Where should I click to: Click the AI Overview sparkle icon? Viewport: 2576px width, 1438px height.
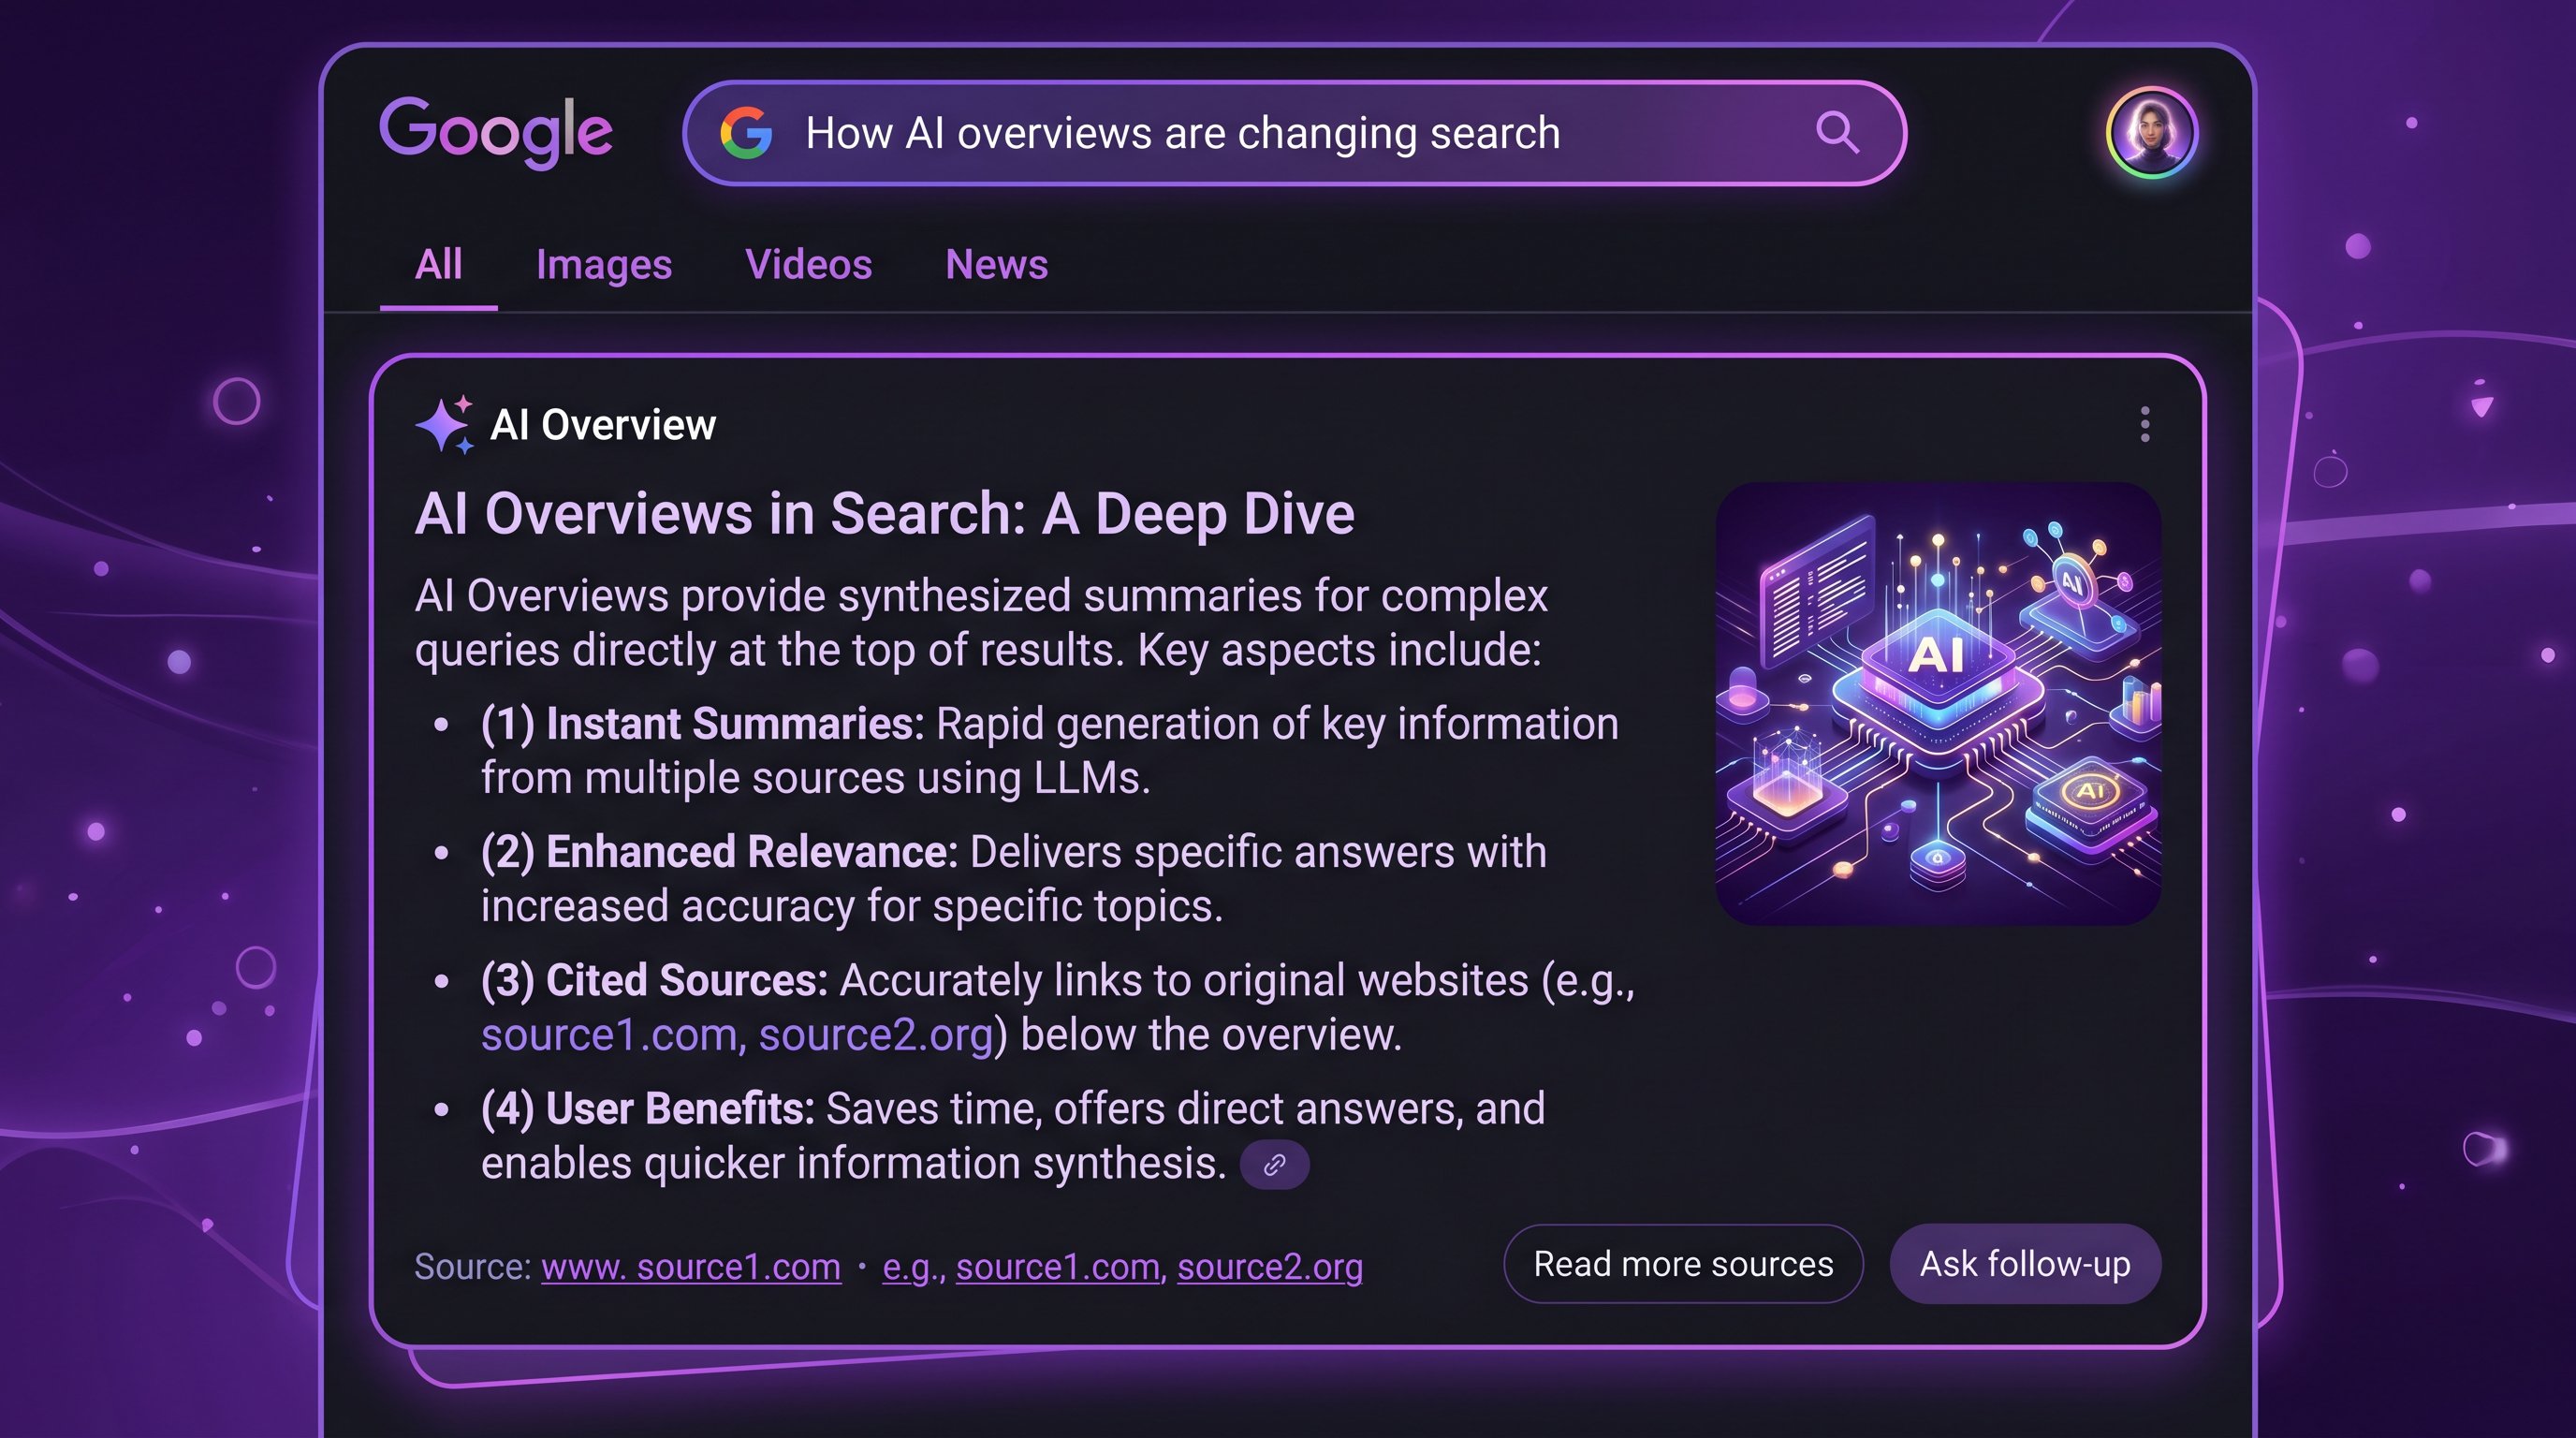(x=444, y=425)
